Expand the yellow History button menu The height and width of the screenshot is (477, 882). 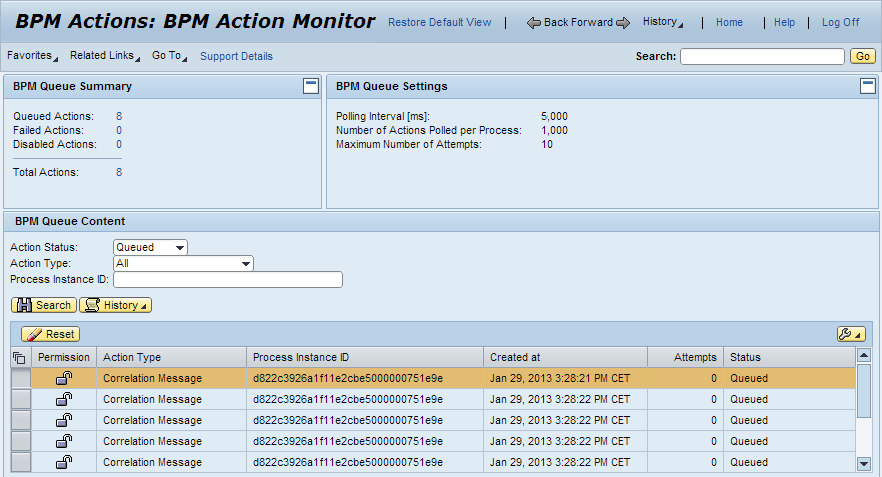pyautogui.click(x=115, y=305)
